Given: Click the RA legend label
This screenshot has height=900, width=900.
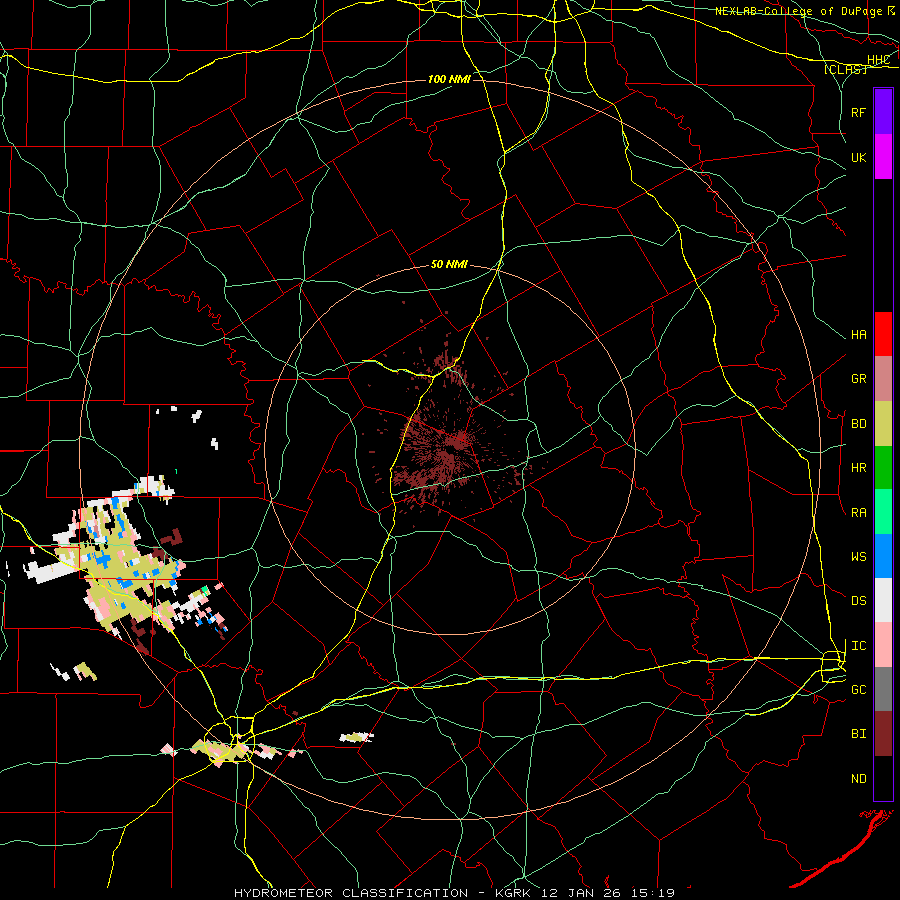Looking at the screenshot, I should pyautogui.click(x=859, y=513).
